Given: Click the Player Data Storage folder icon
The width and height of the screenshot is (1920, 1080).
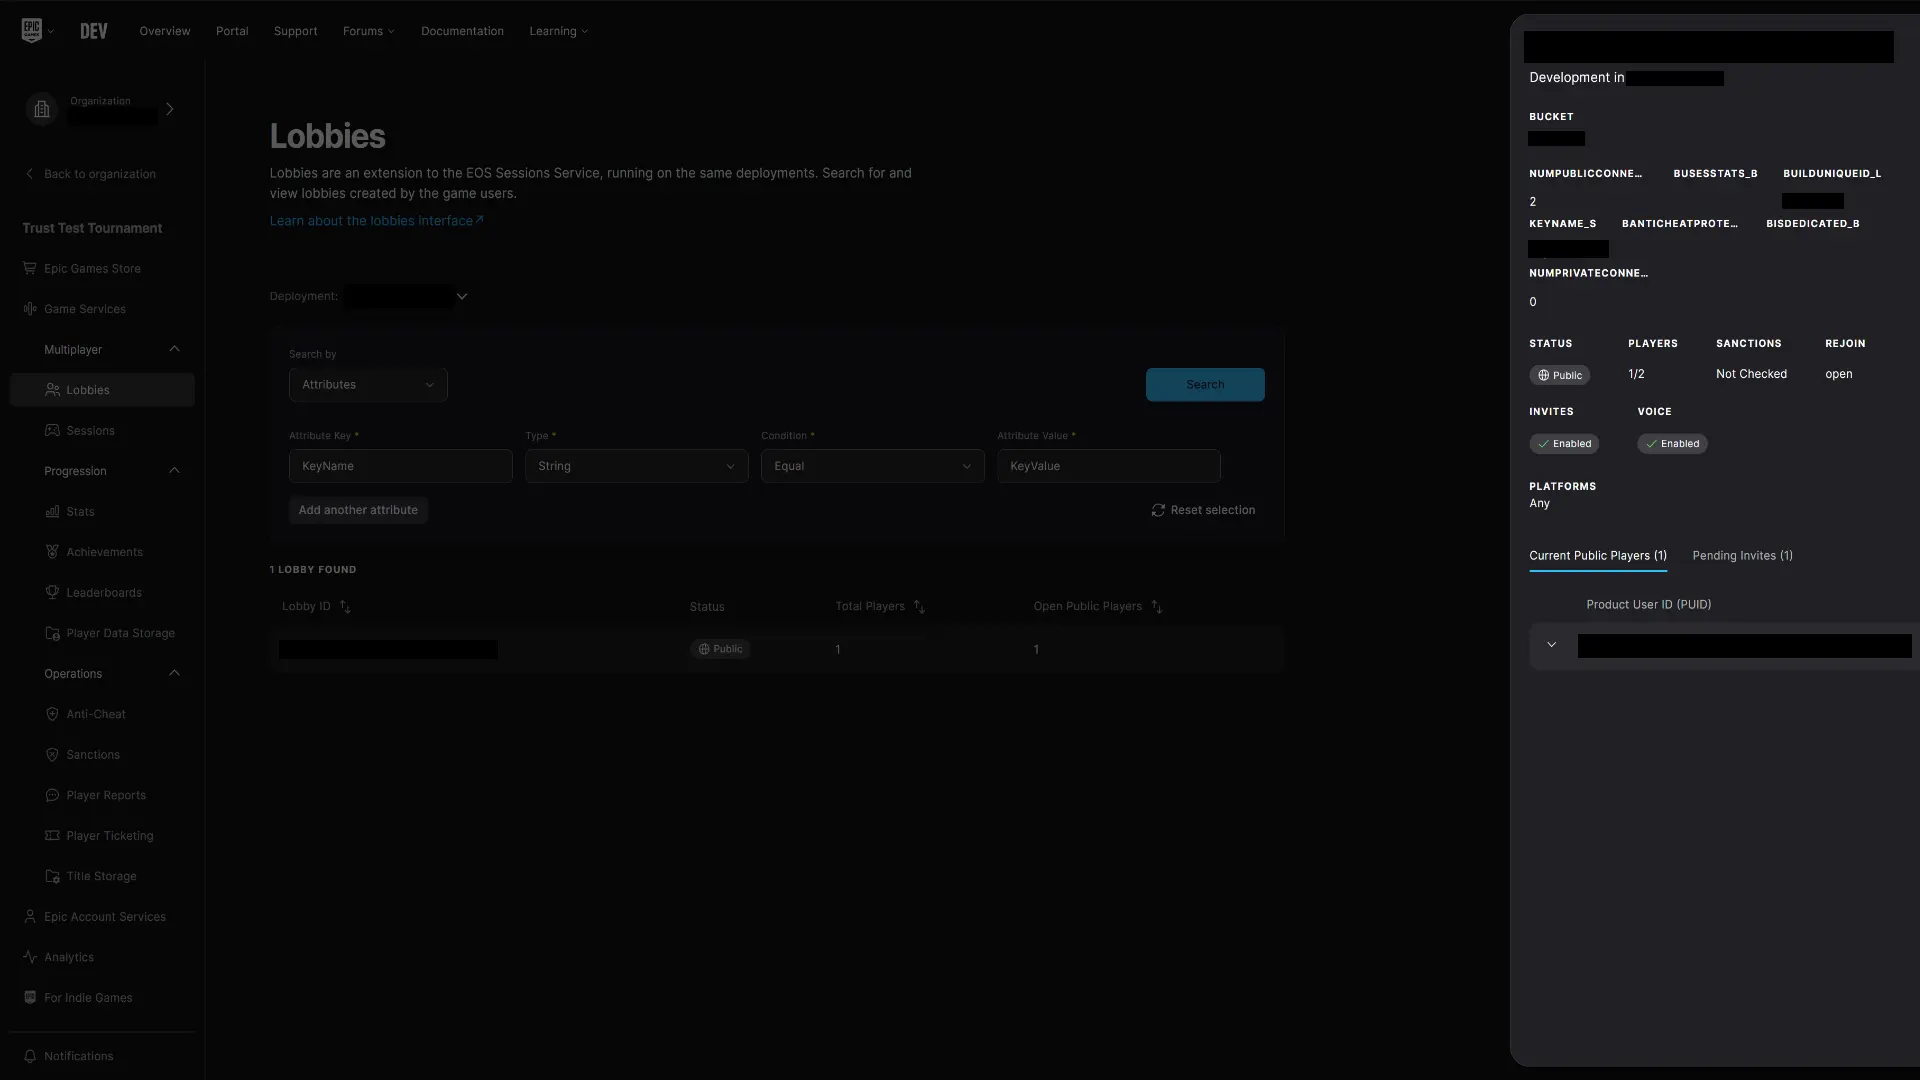Looking at the screenshot, I should [52, 633].
